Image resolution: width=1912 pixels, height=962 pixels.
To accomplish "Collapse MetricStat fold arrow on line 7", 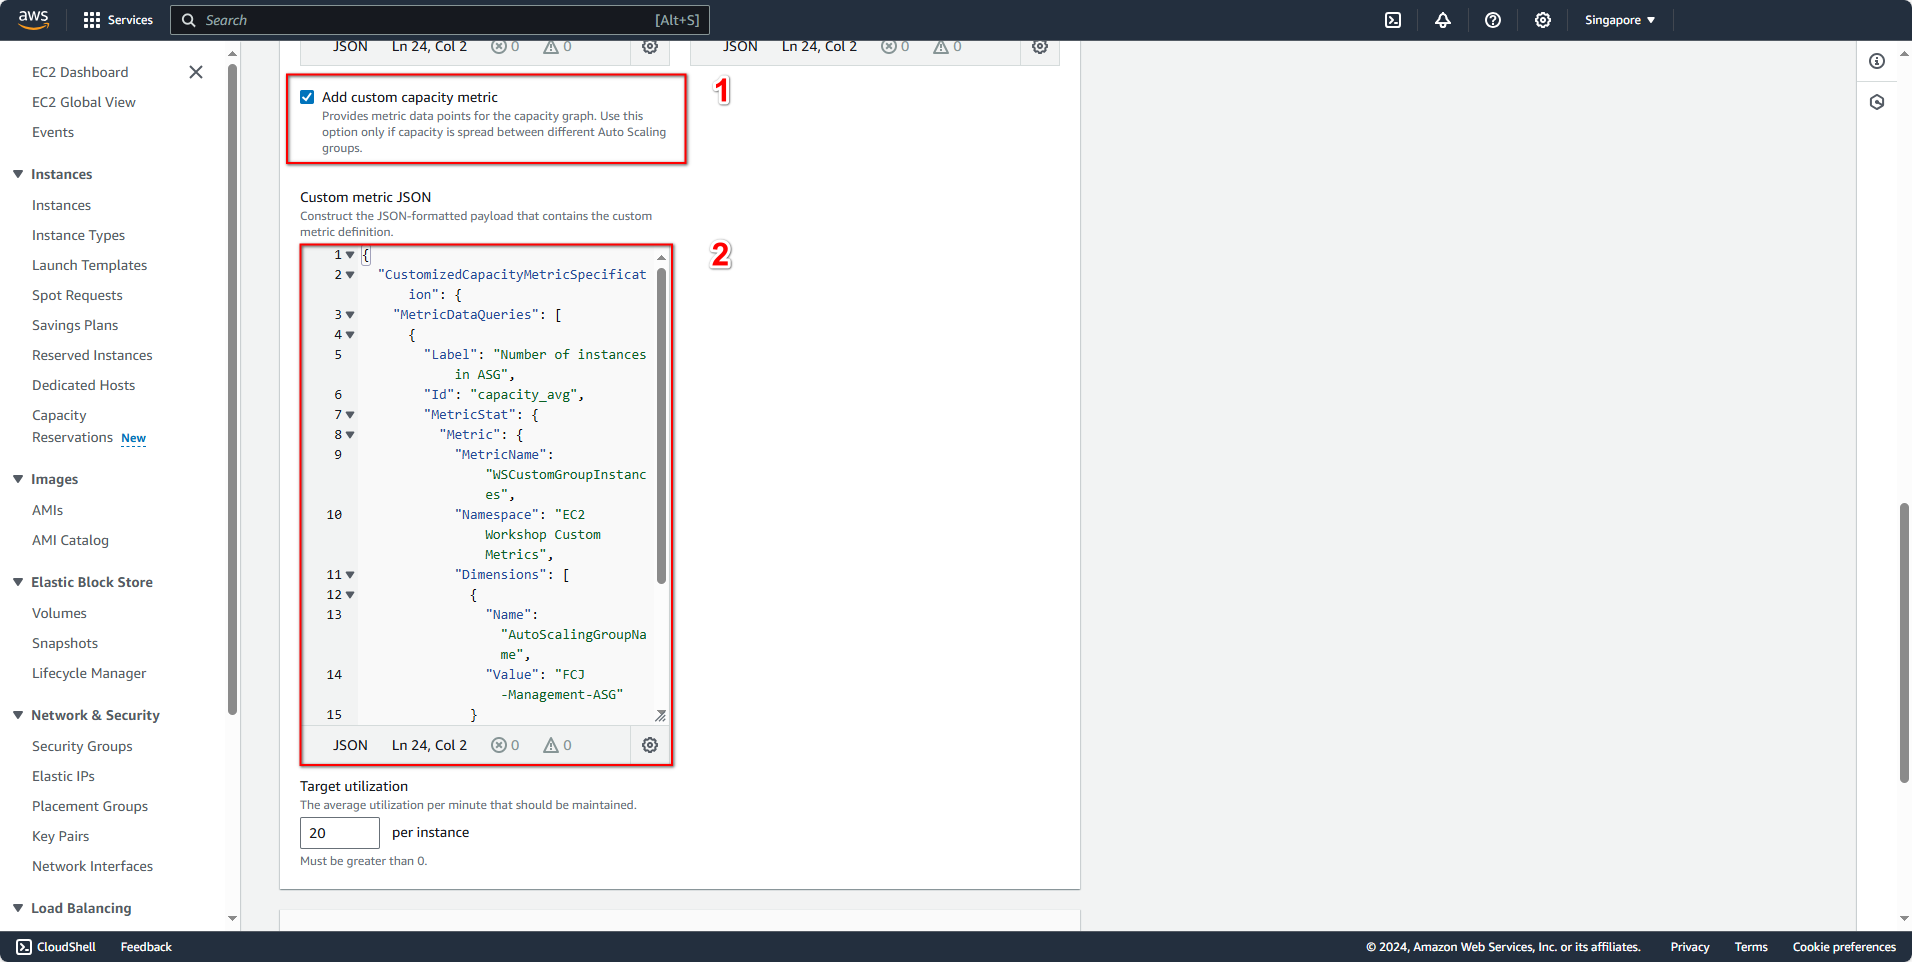I will 350,415.
